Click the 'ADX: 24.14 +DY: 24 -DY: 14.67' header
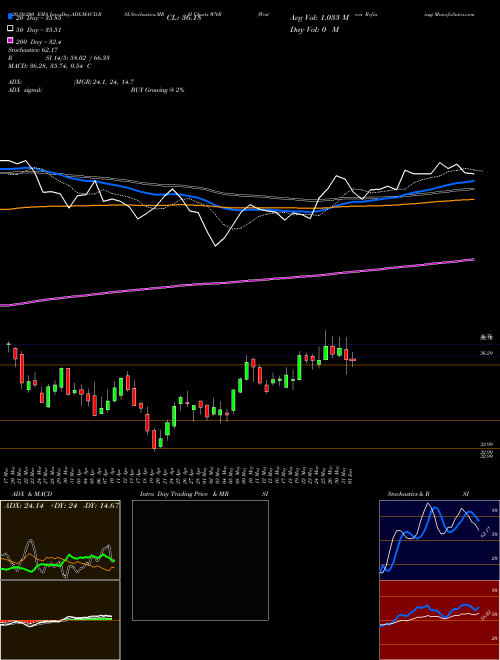 (x=61, y=505)
